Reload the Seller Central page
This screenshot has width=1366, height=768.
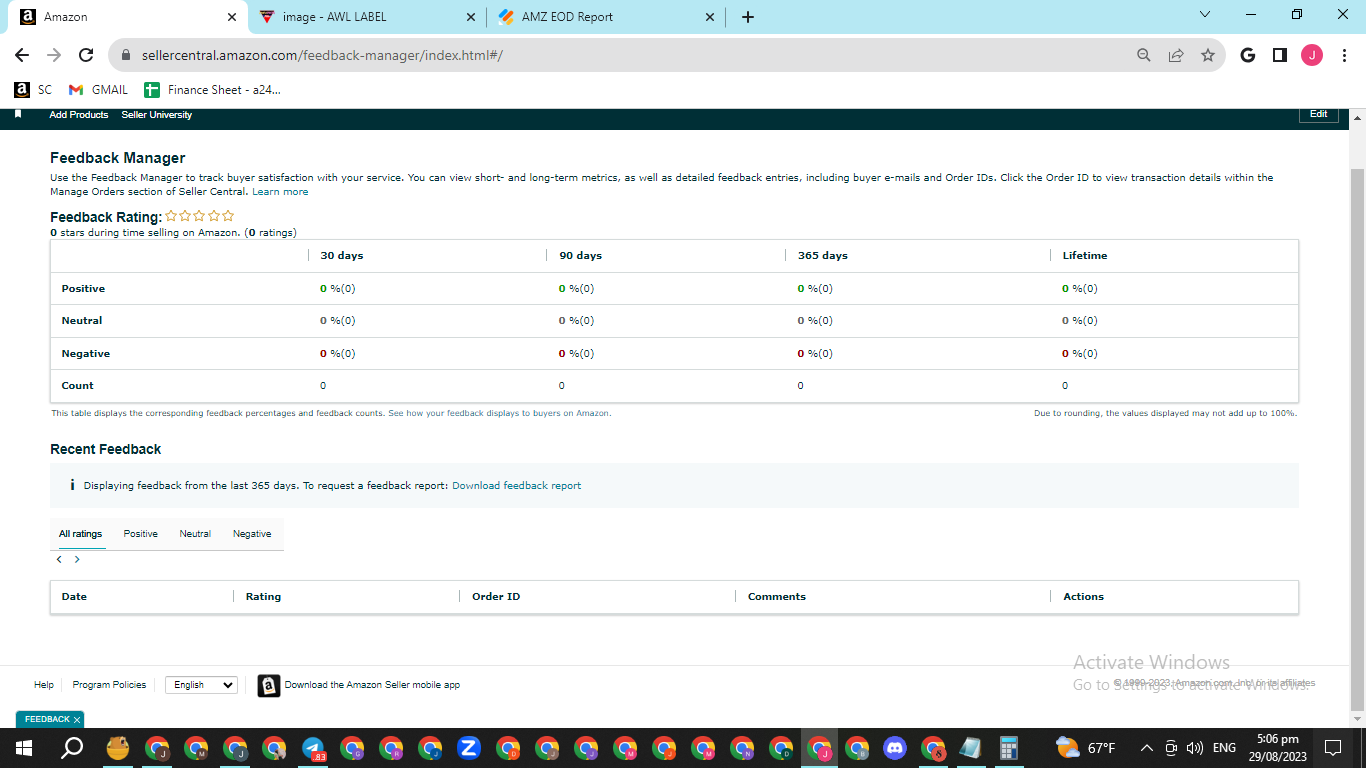[86, 56]
